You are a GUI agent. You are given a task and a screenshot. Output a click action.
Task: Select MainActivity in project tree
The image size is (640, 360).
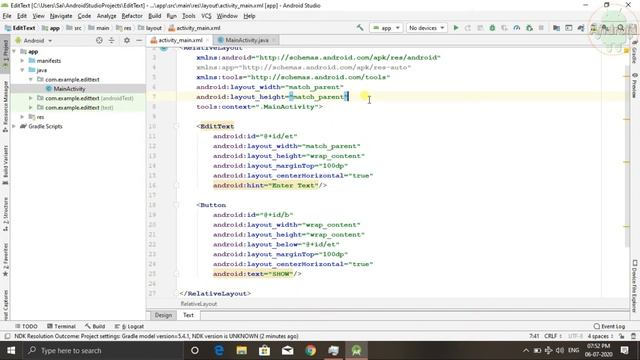[69, 89]
